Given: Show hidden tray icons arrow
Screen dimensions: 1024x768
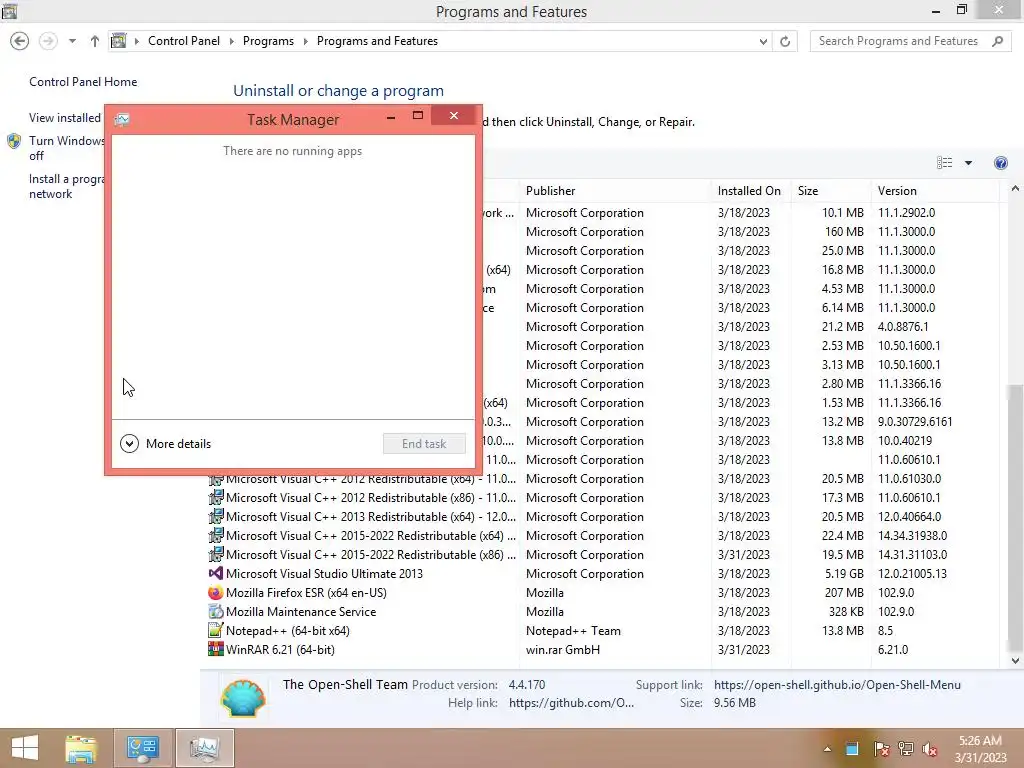Looking at the screenshot, I should [x=827, y=749].
